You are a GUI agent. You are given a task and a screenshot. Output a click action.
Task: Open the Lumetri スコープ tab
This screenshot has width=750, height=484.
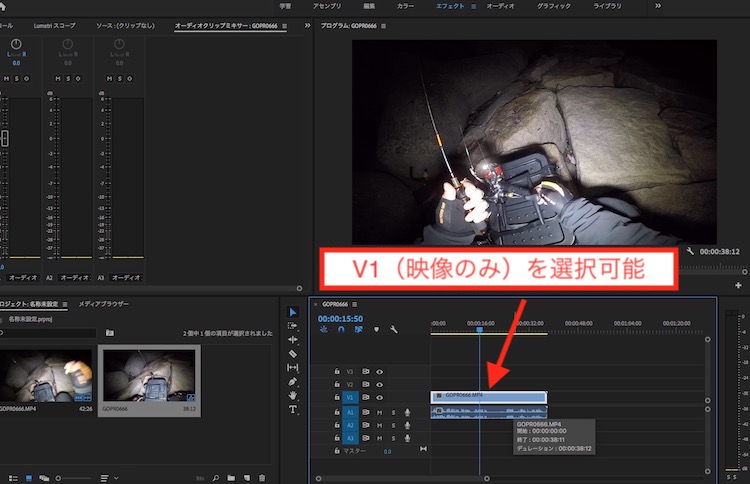pos(55,25)
